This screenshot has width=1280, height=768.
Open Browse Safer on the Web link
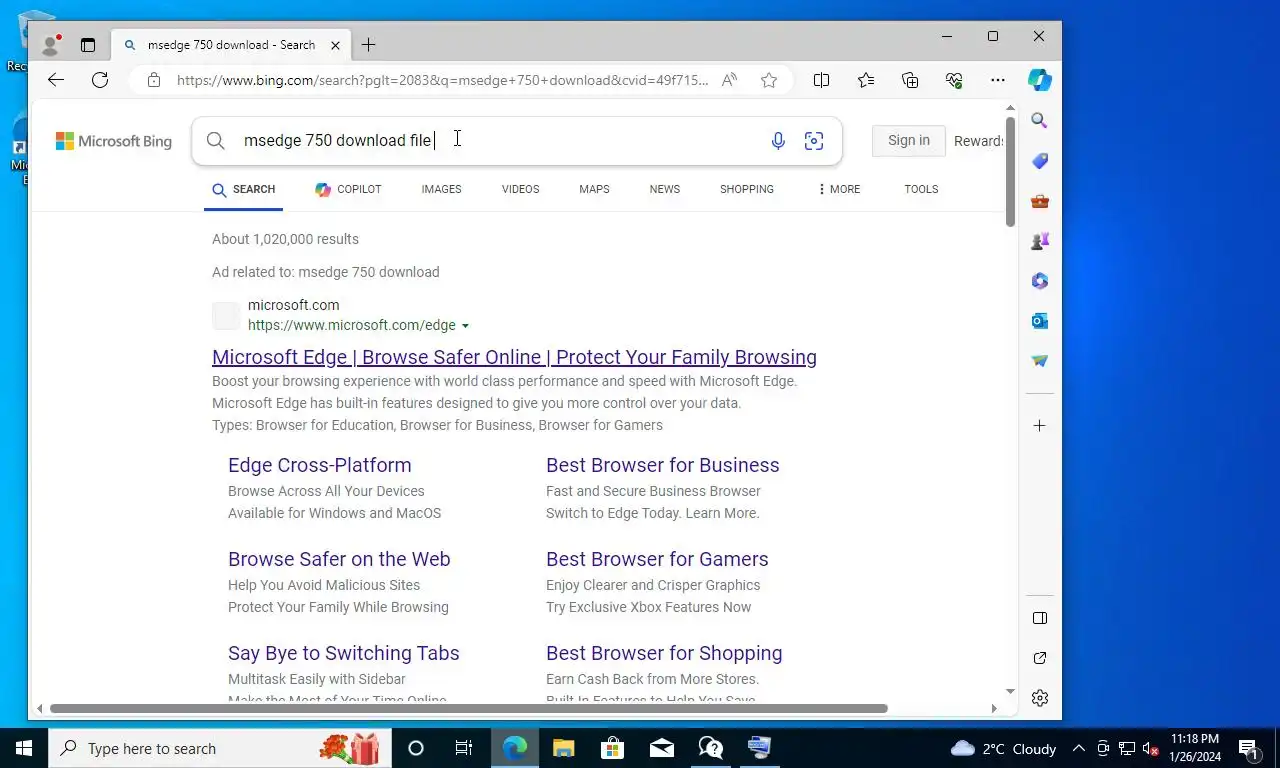coord(339,559)
